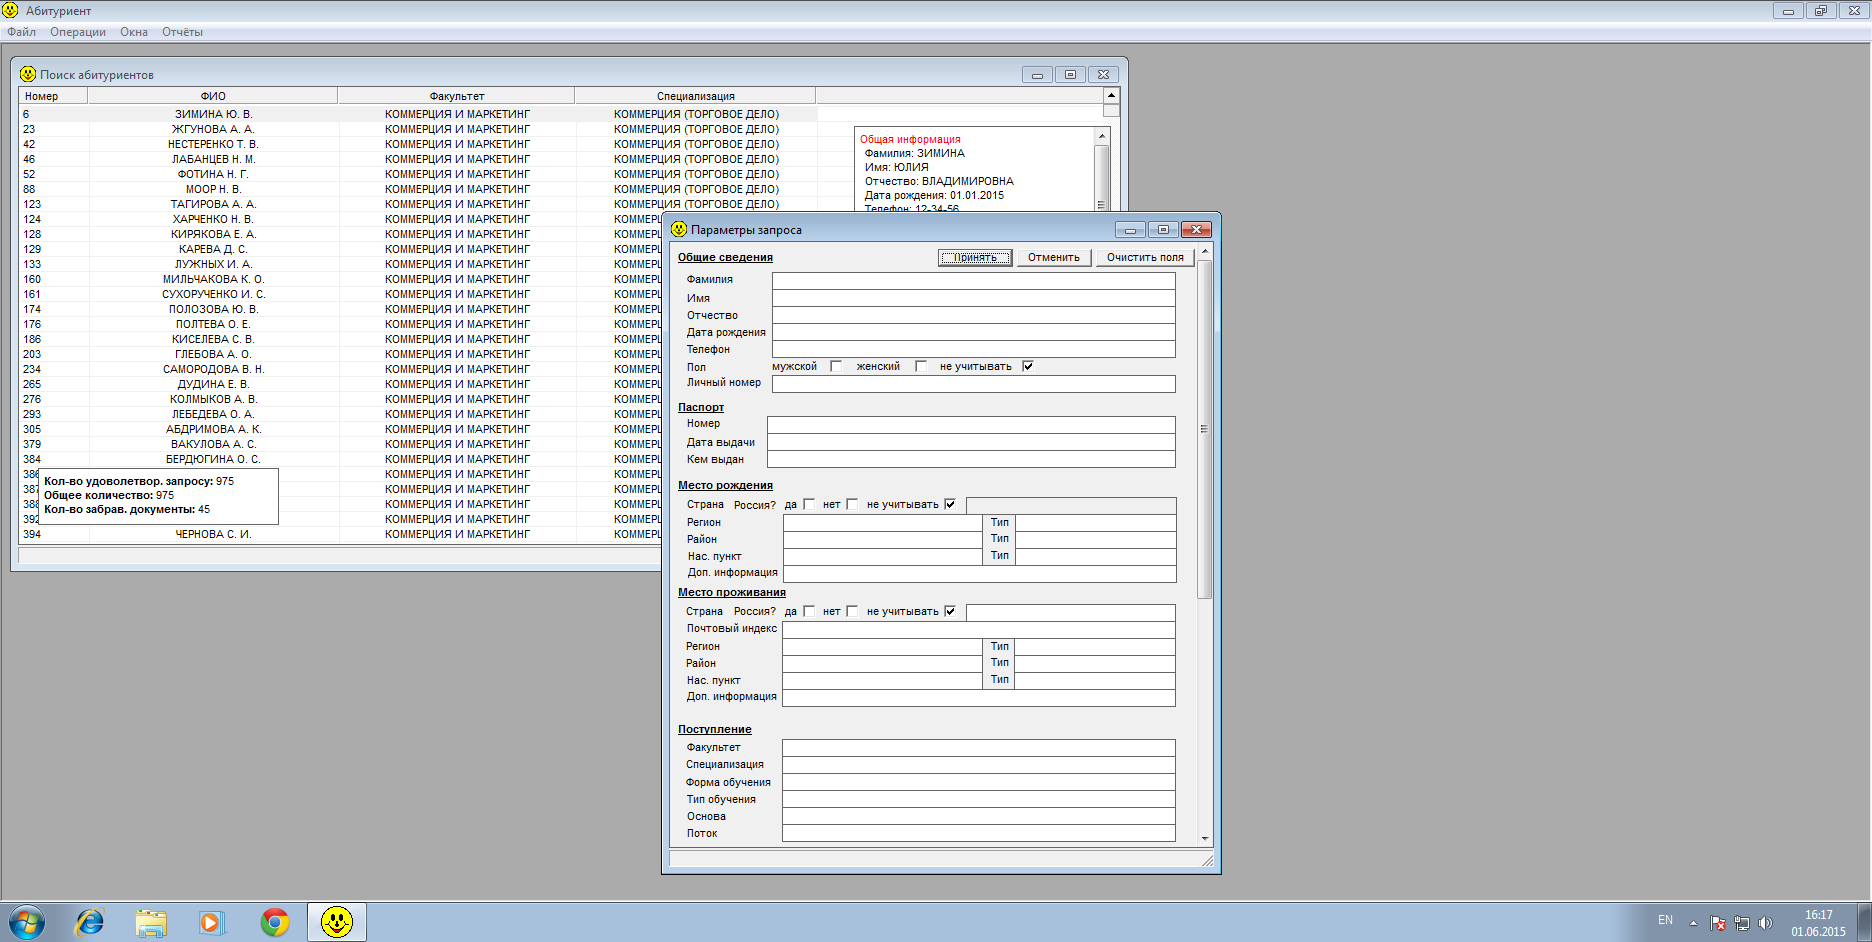Open the Операции menu
1872x942 pixels.
click(78, 32)
